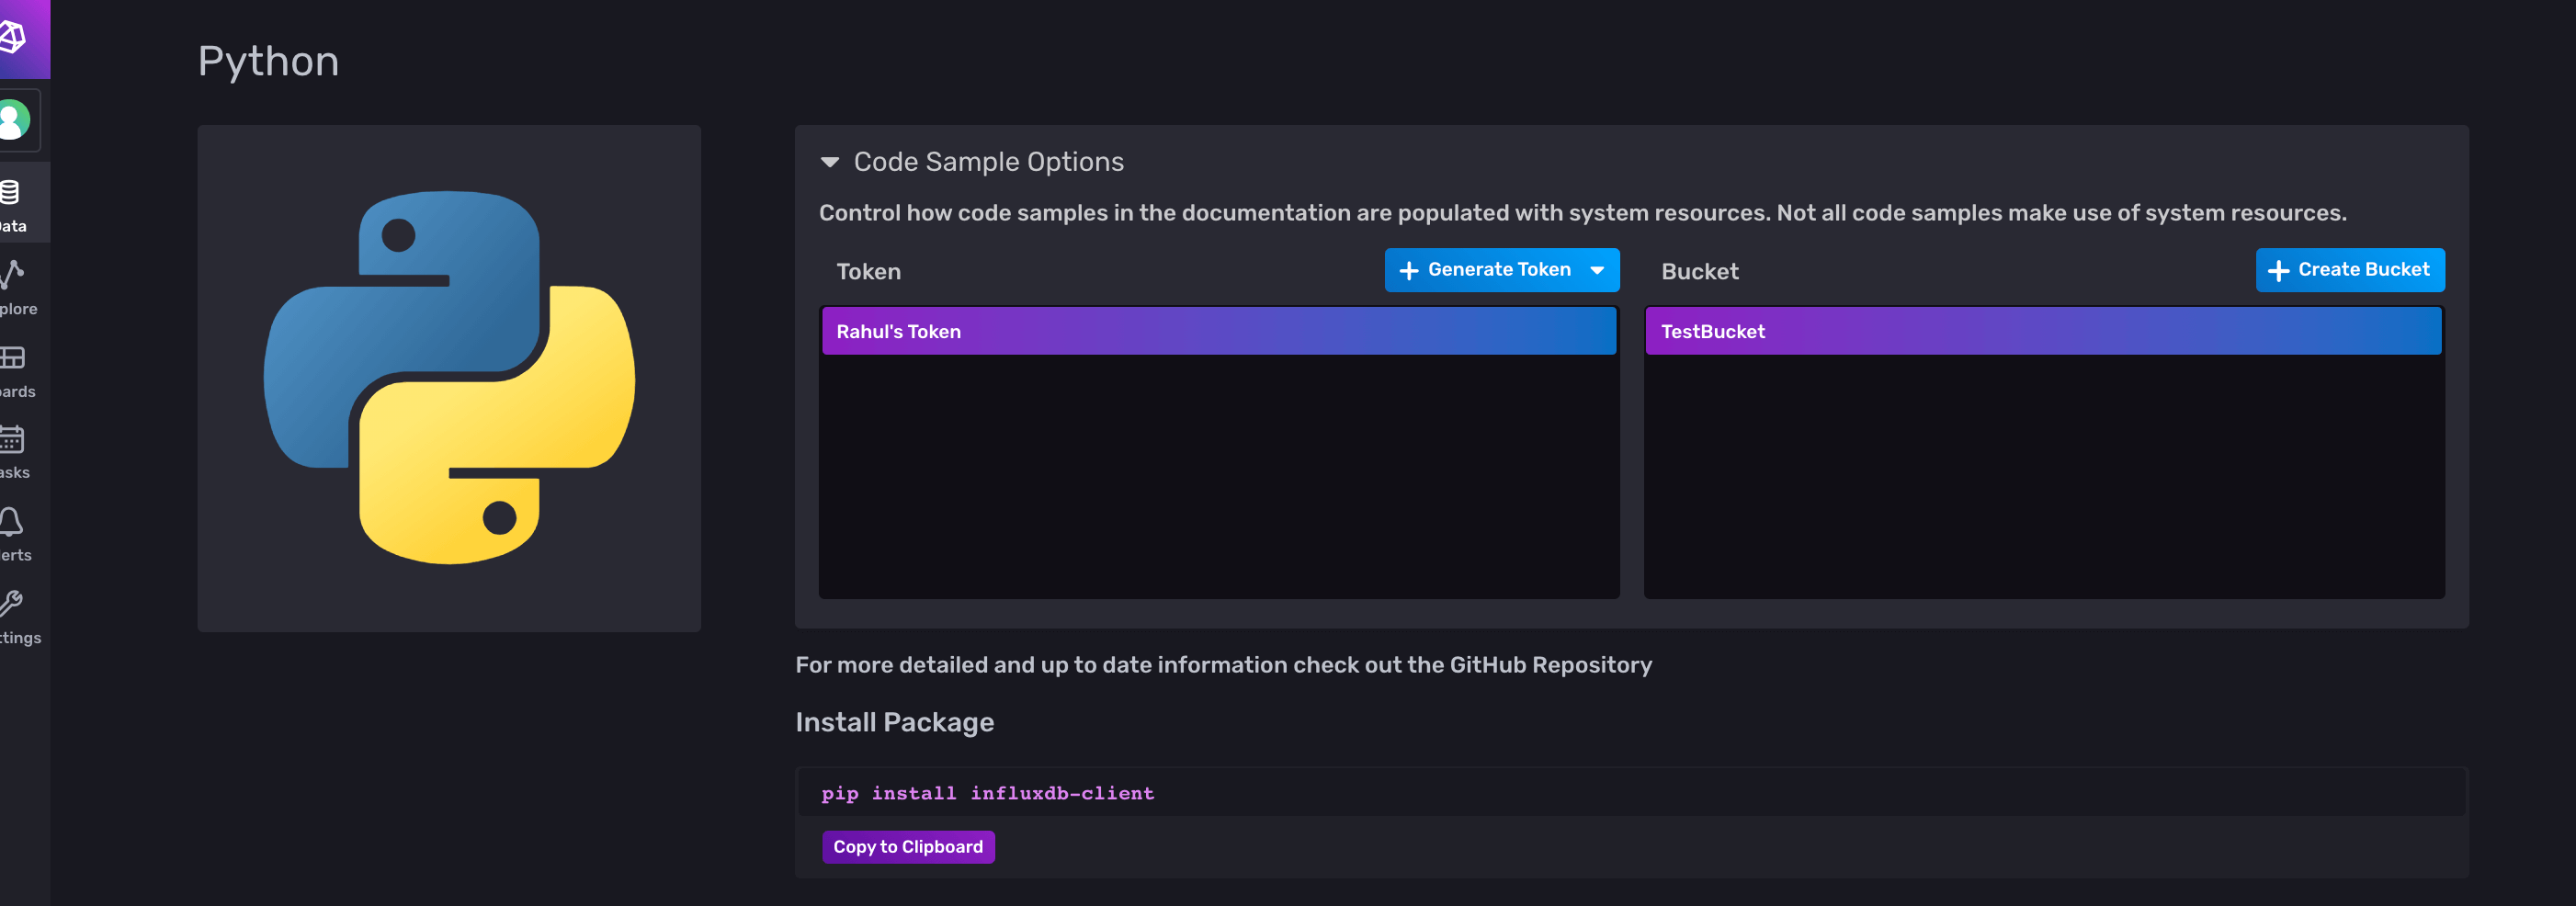The height and width of the screenshot is (906, 2576).
Task: Click the Generate Token button label
Action: (x=1497, y=270)
